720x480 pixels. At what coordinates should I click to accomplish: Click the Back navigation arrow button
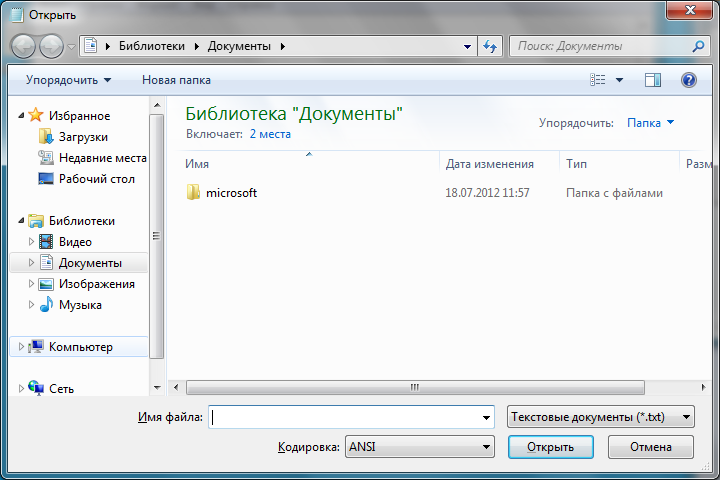24,46
